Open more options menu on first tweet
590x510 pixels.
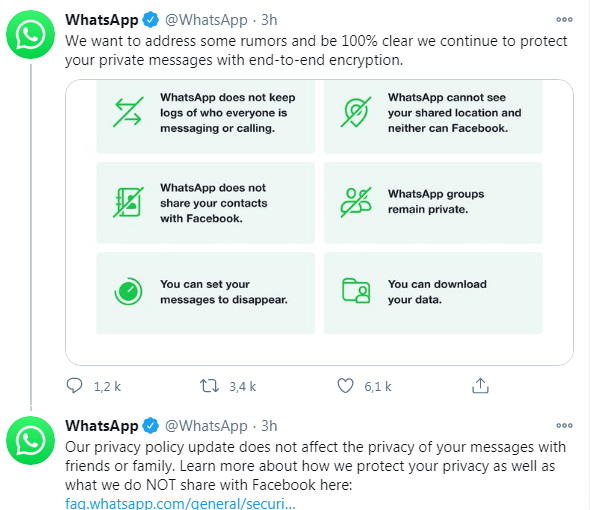(564, 20)
